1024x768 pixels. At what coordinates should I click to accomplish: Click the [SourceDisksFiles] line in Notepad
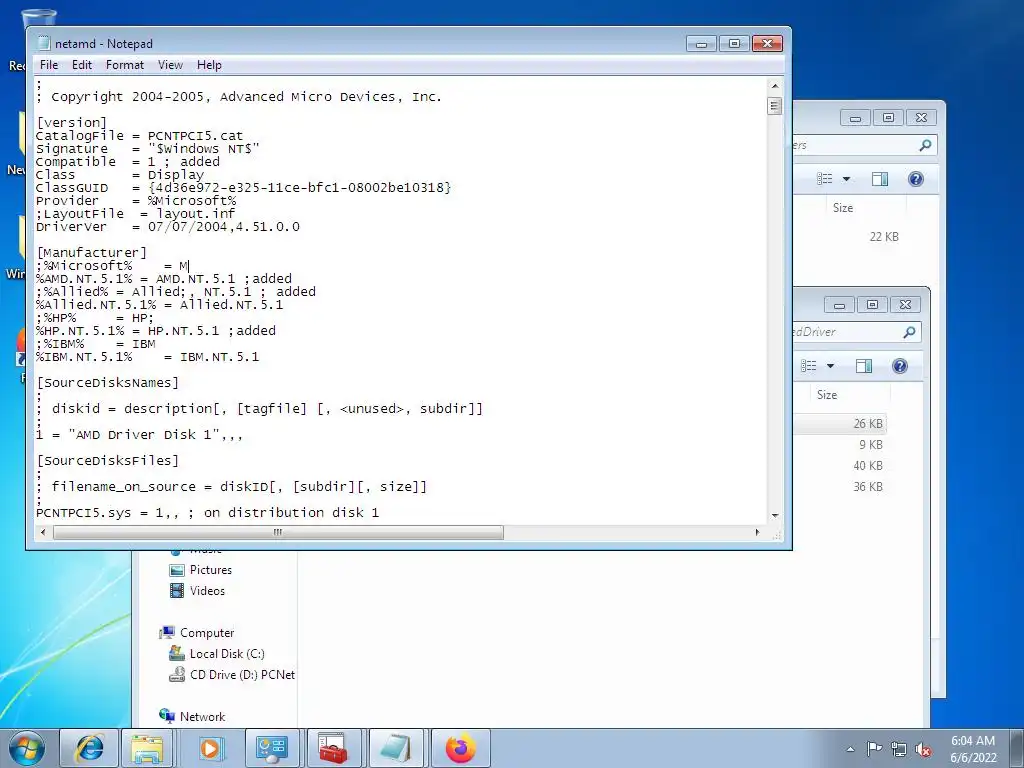pos(107,461)
